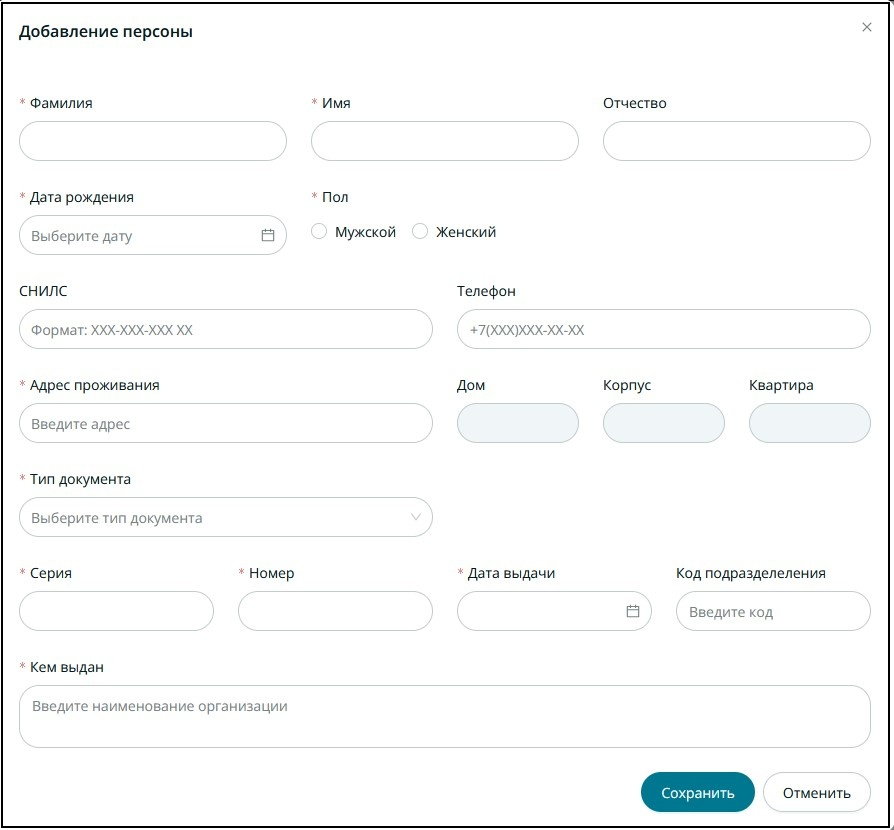
Task: Focus the Отчество input field
Action: [737, 141]
